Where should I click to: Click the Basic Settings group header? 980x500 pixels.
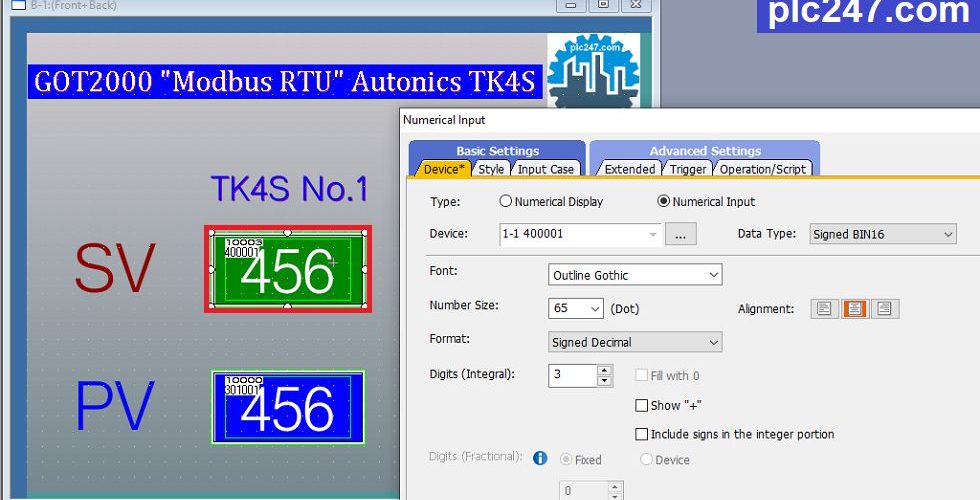[x=498, y=151]
